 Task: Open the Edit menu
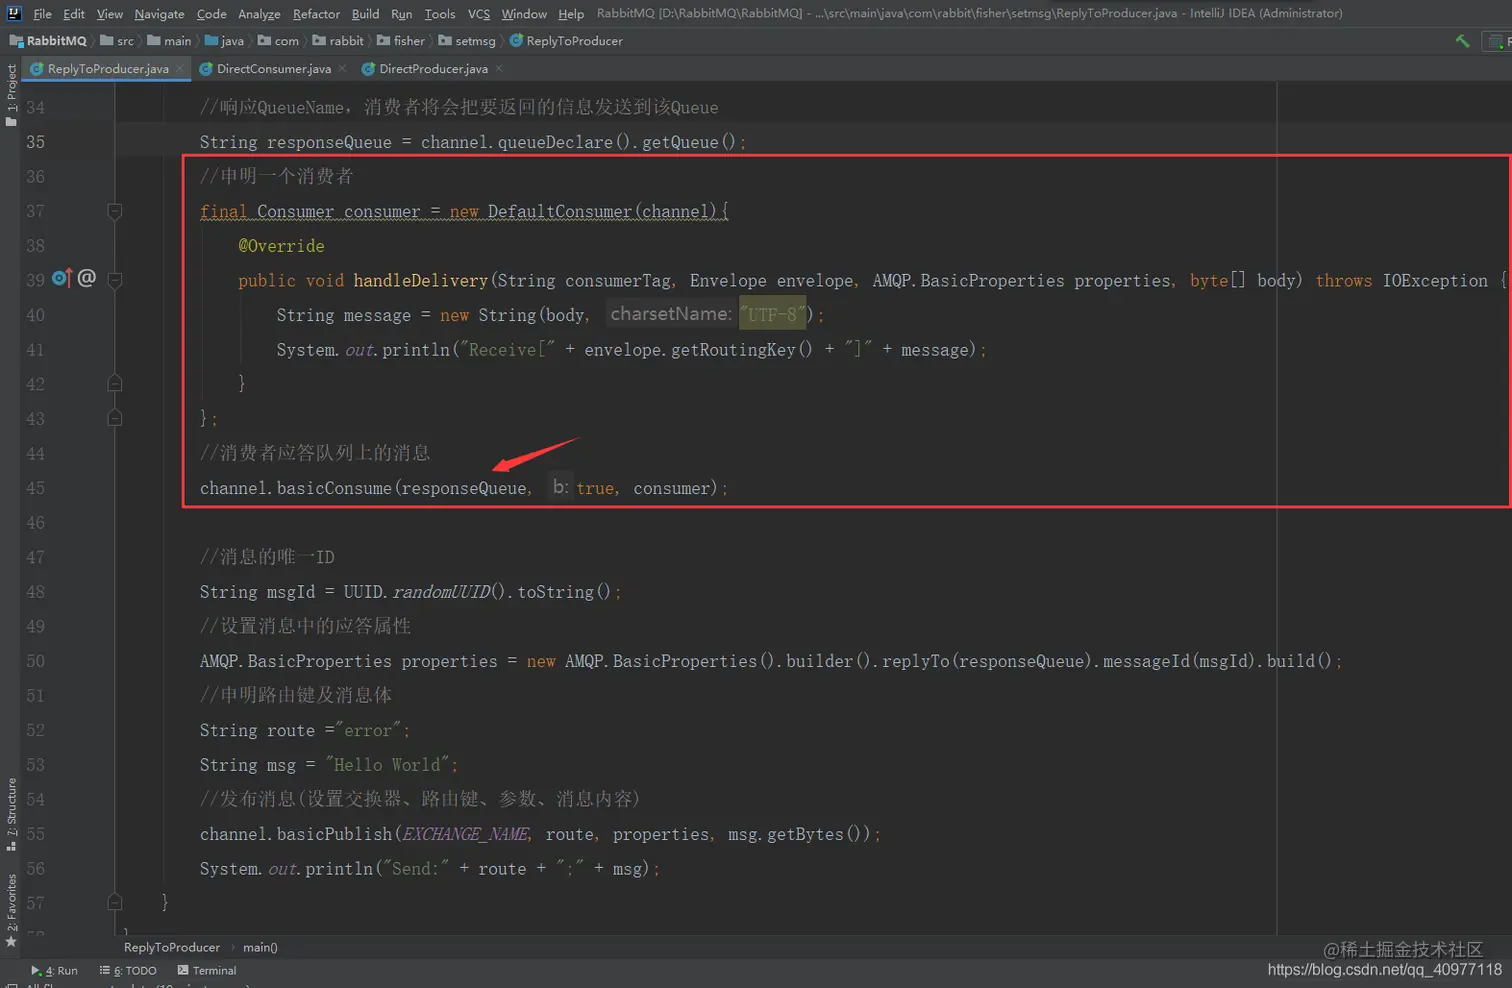pos(74,14)
